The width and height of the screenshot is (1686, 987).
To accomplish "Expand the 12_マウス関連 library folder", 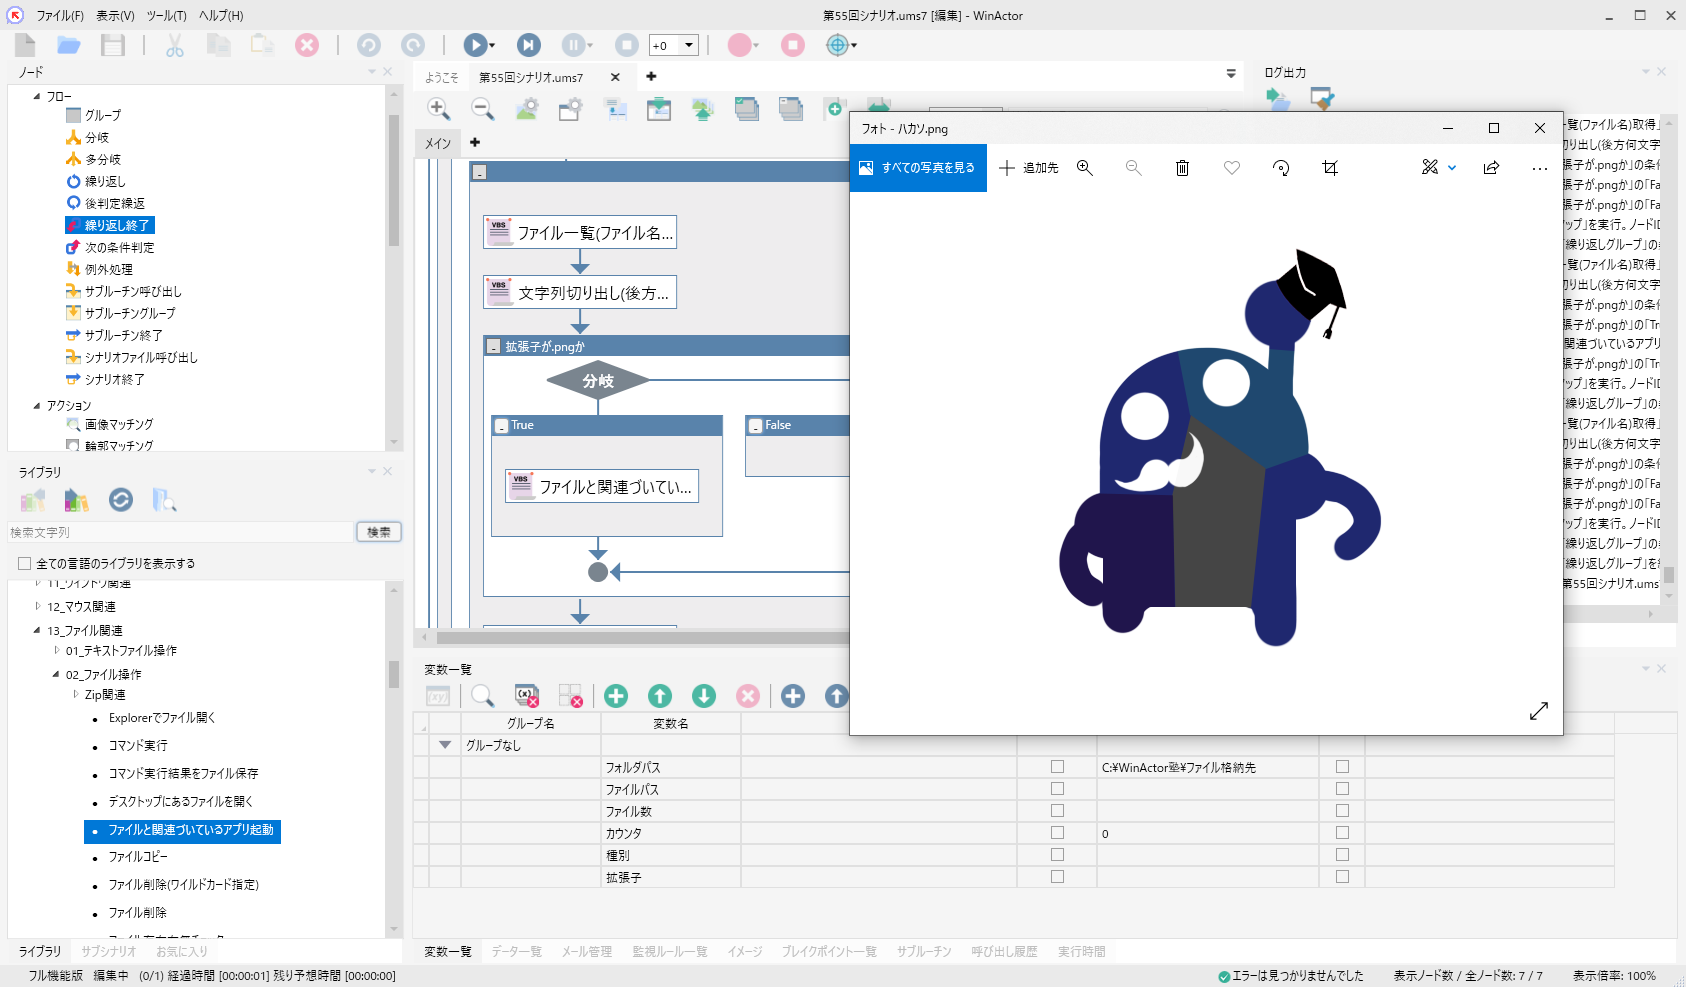I will pos(37,606).
